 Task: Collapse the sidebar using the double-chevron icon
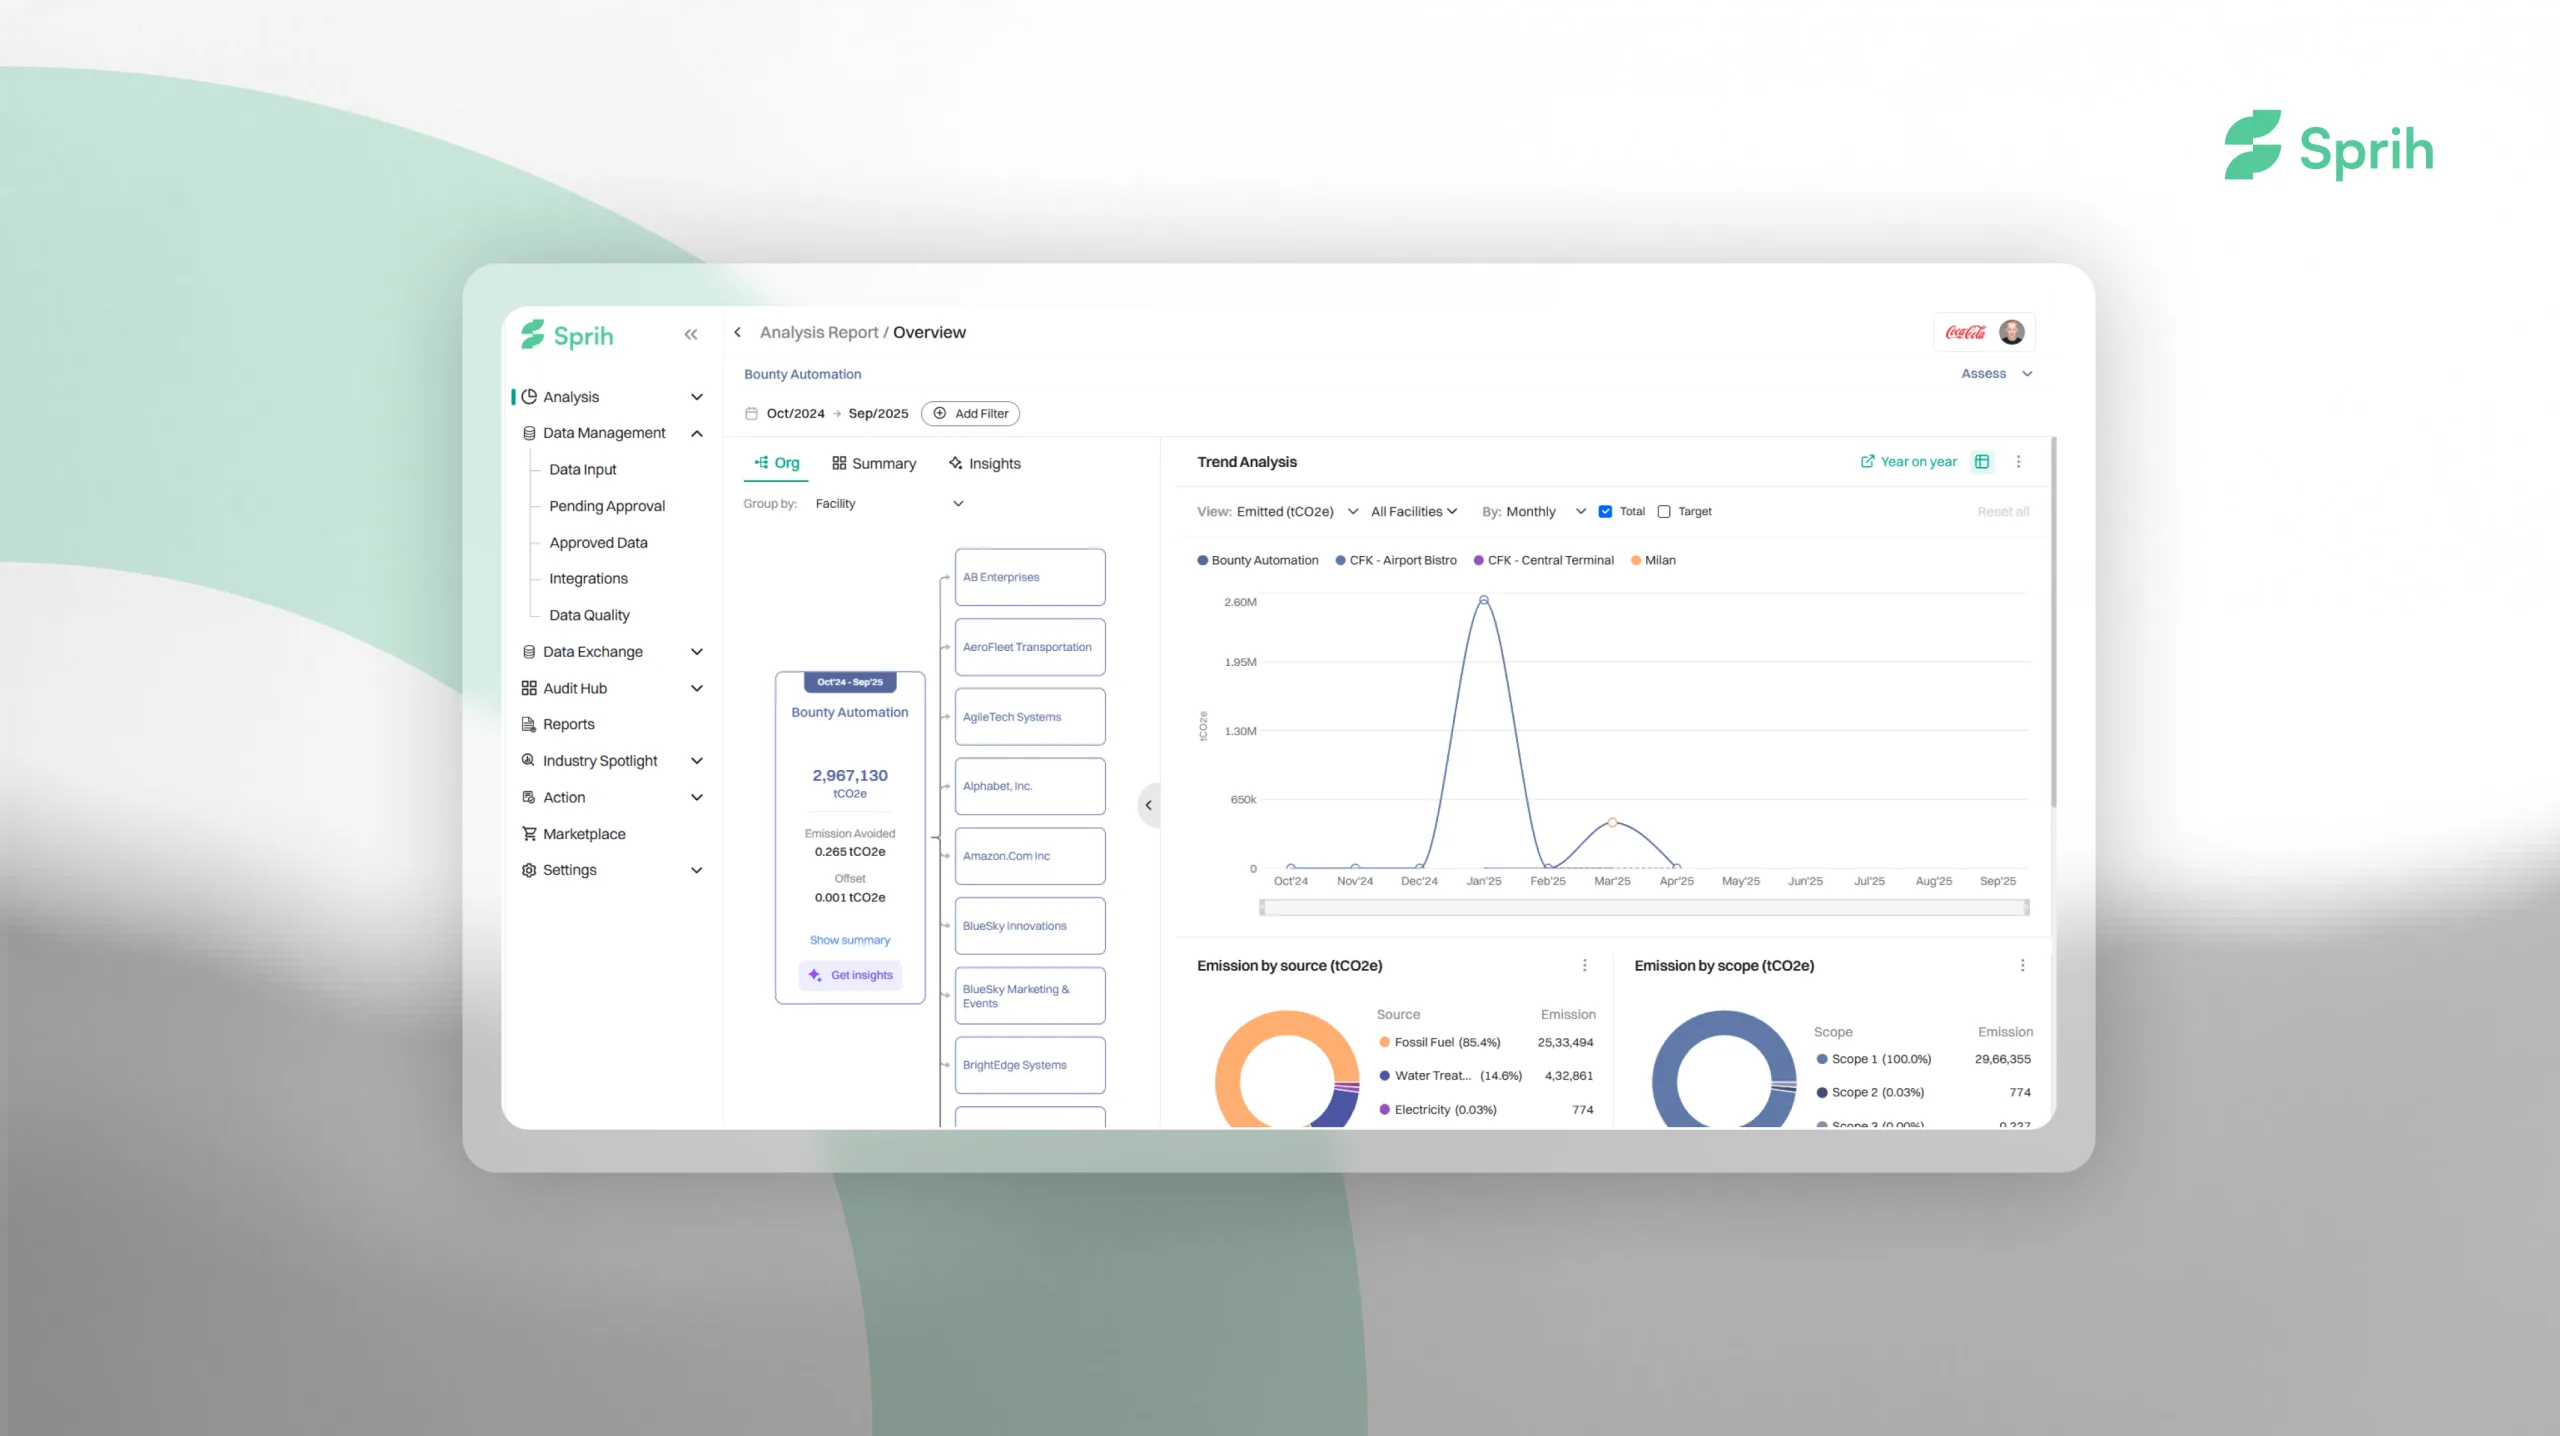click(691, 335)
